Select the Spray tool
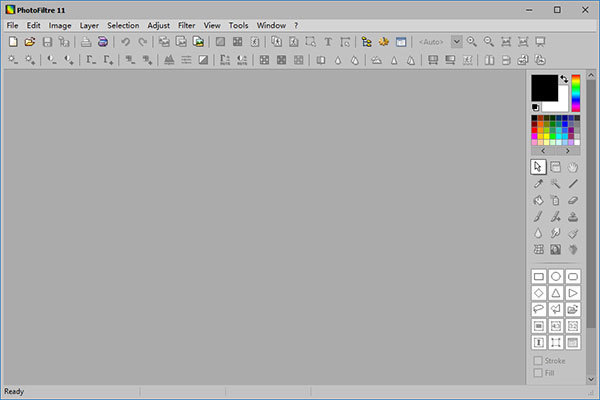This screenshot has height=400, width=600. pos(555,201)
